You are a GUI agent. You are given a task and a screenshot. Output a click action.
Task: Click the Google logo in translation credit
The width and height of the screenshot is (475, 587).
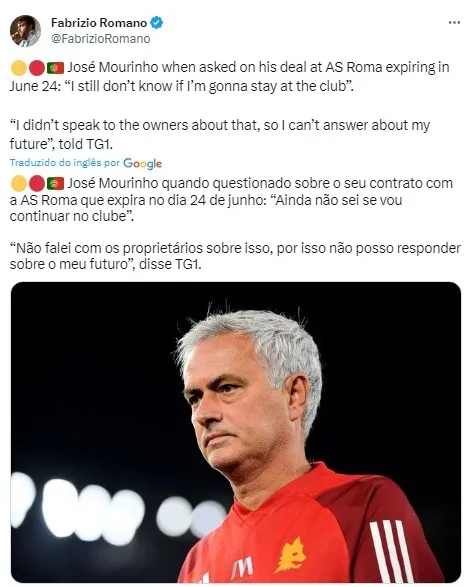(x=142, y=163)
